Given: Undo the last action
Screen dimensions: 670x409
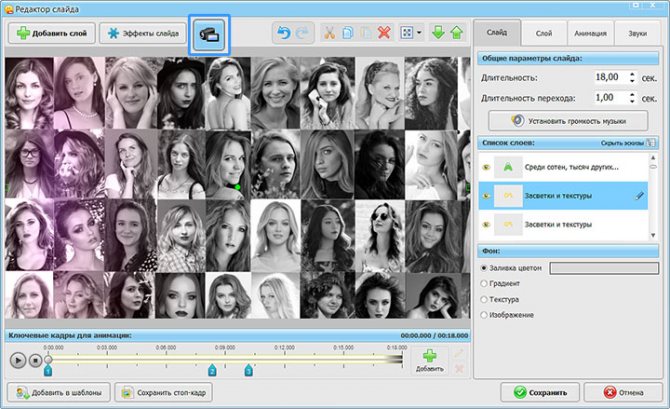Looking at the screenshot, I should click(x=283, y=34).
